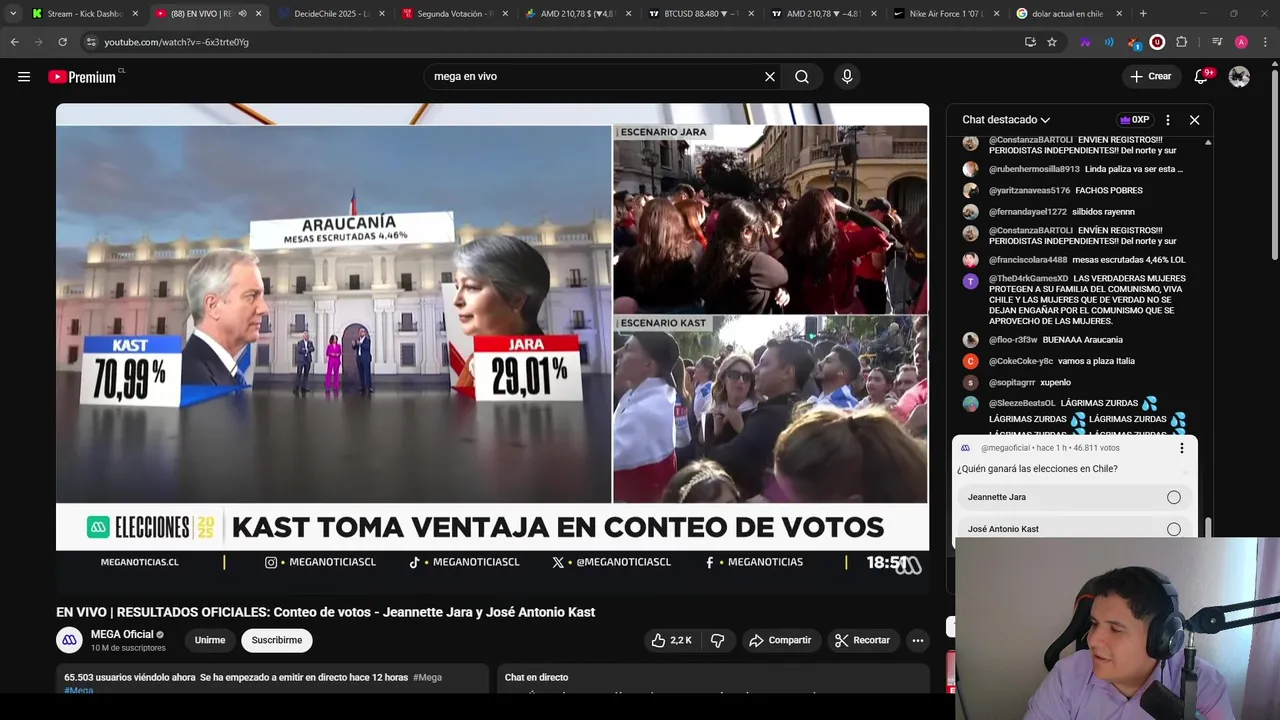1280x720 pixels.
Task: Open the Crear upload menu
Action: pyautogui.click(x=1150, y=76)
